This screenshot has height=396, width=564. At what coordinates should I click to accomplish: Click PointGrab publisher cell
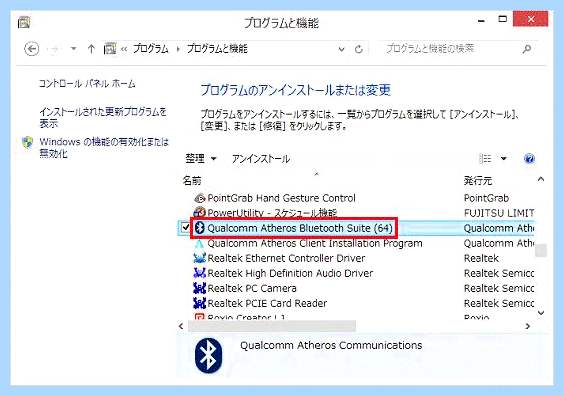pos(486,198)
